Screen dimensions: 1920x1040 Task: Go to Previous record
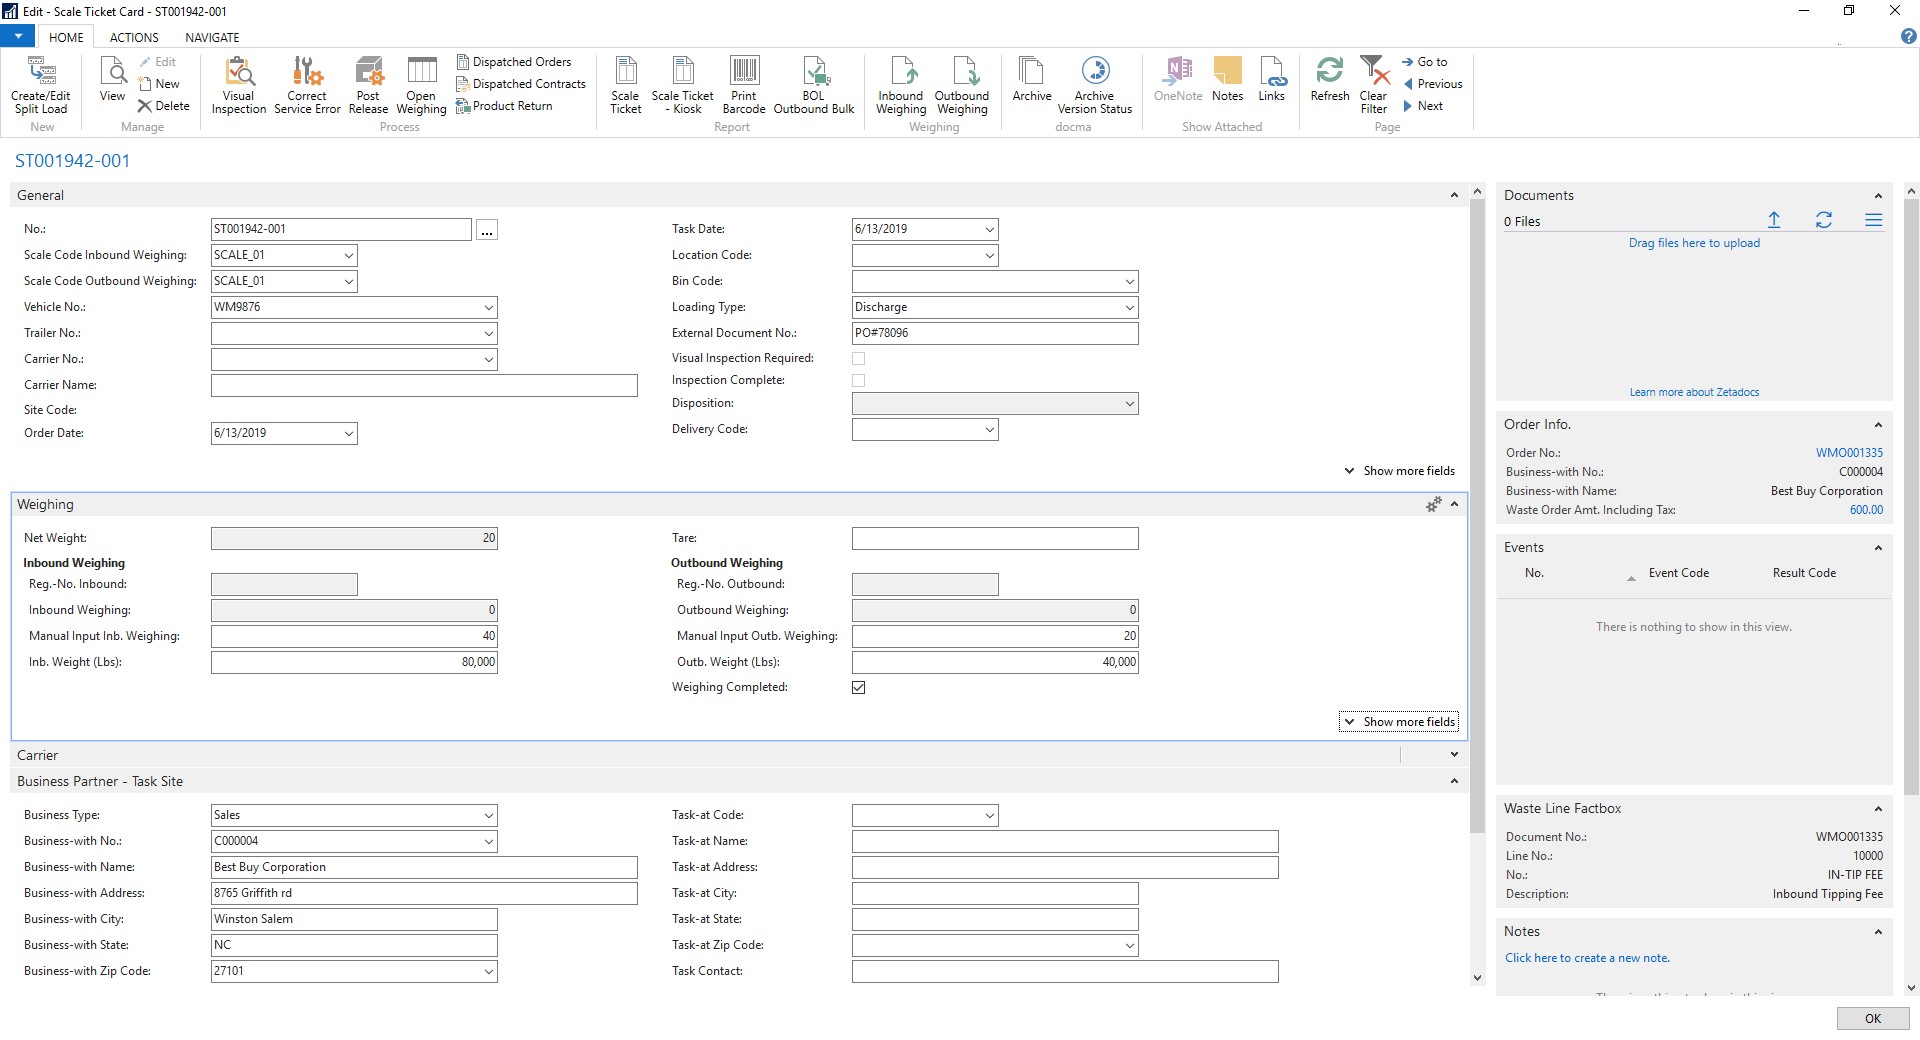1432,84
